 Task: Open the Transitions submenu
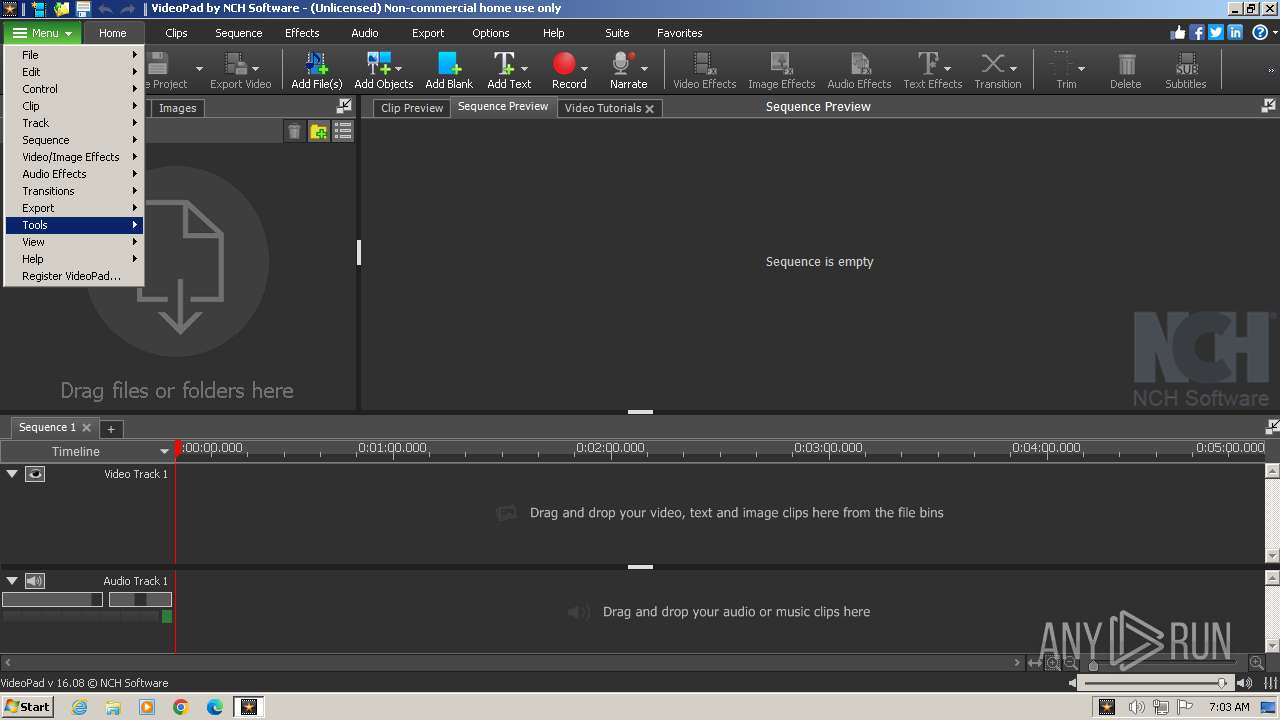click(x=75, y=191)
